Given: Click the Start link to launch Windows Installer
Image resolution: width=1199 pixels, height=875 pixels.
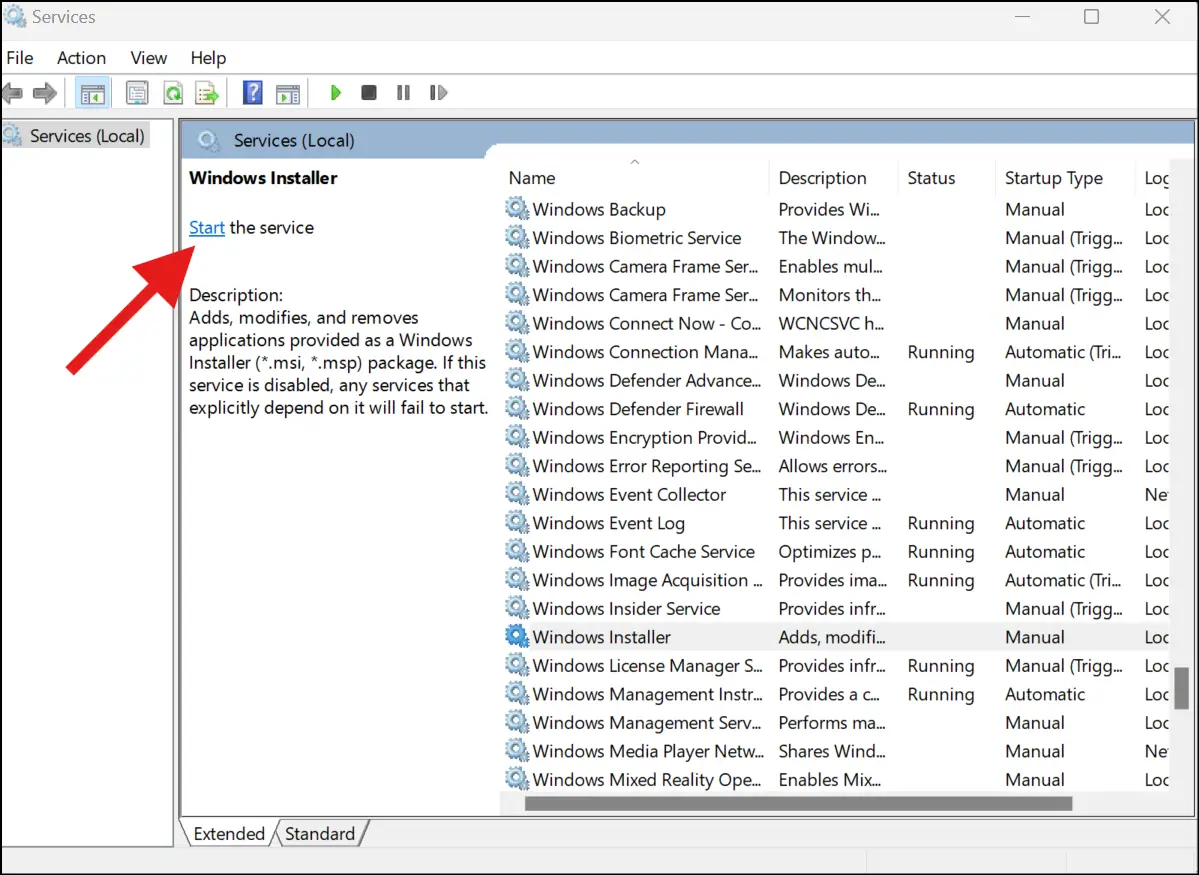Looking at the screenshot, I should (x=206, y=227).
